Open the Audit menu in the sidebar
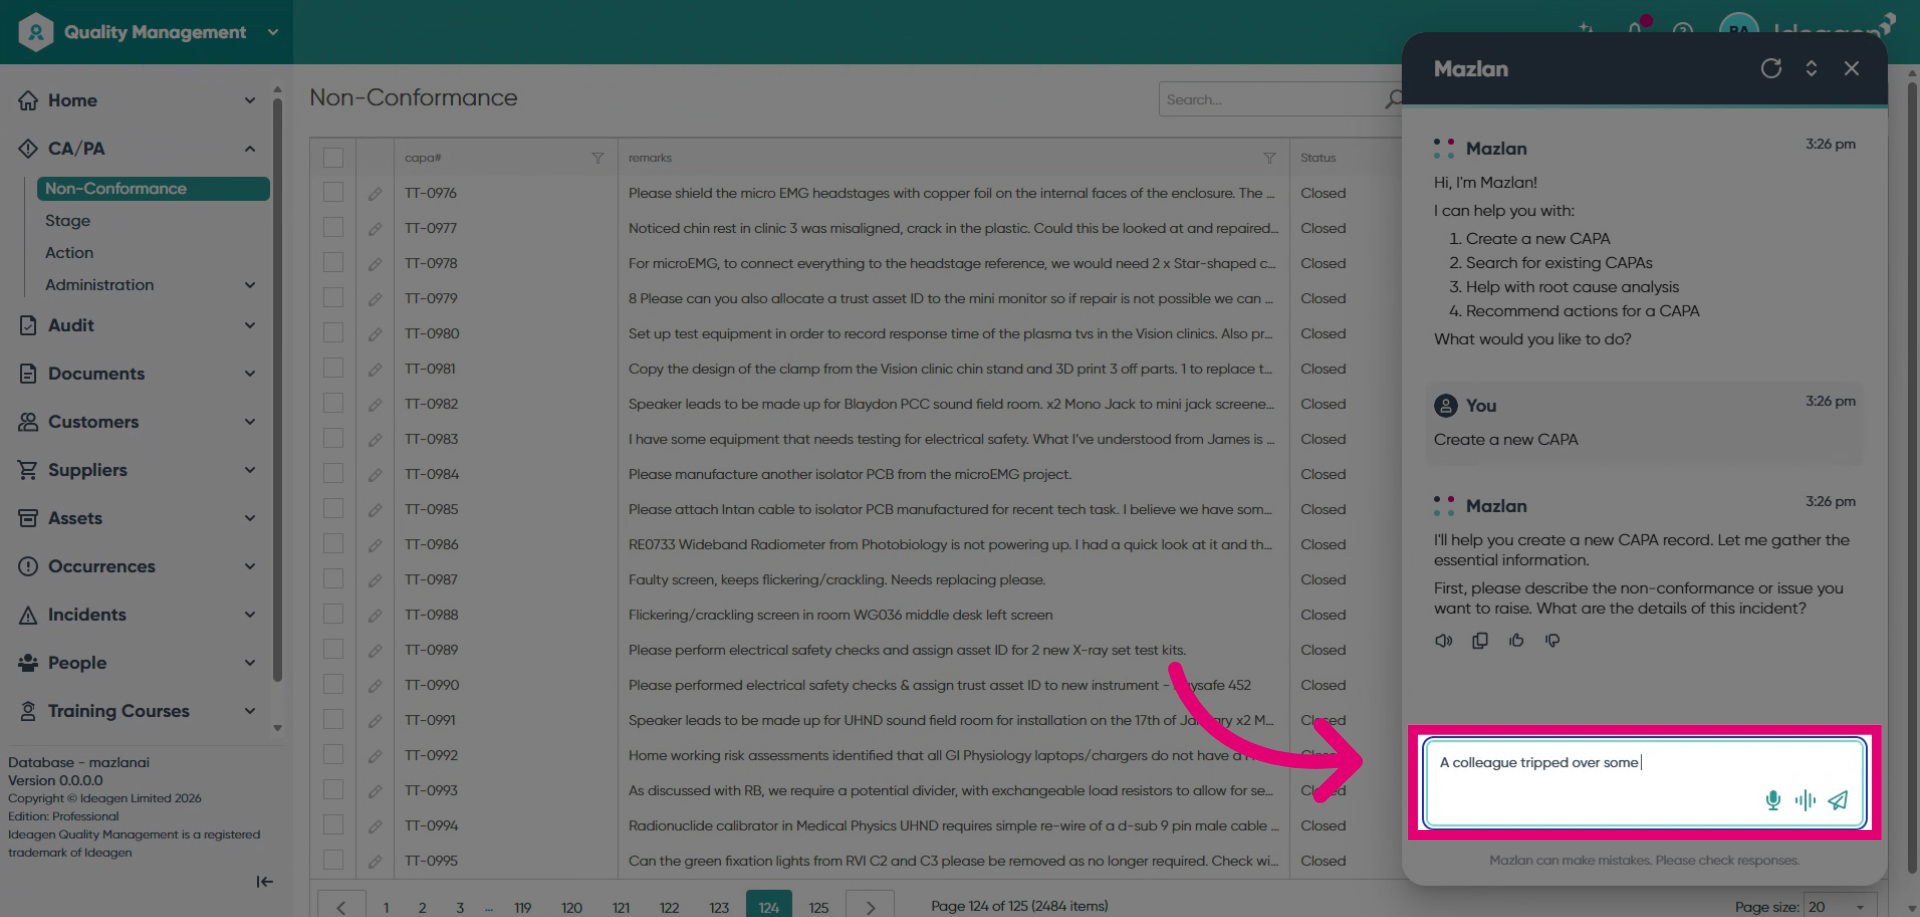The height and width of the screenshot is (917, 1920). pyautogui.click(x=137, y=325)
